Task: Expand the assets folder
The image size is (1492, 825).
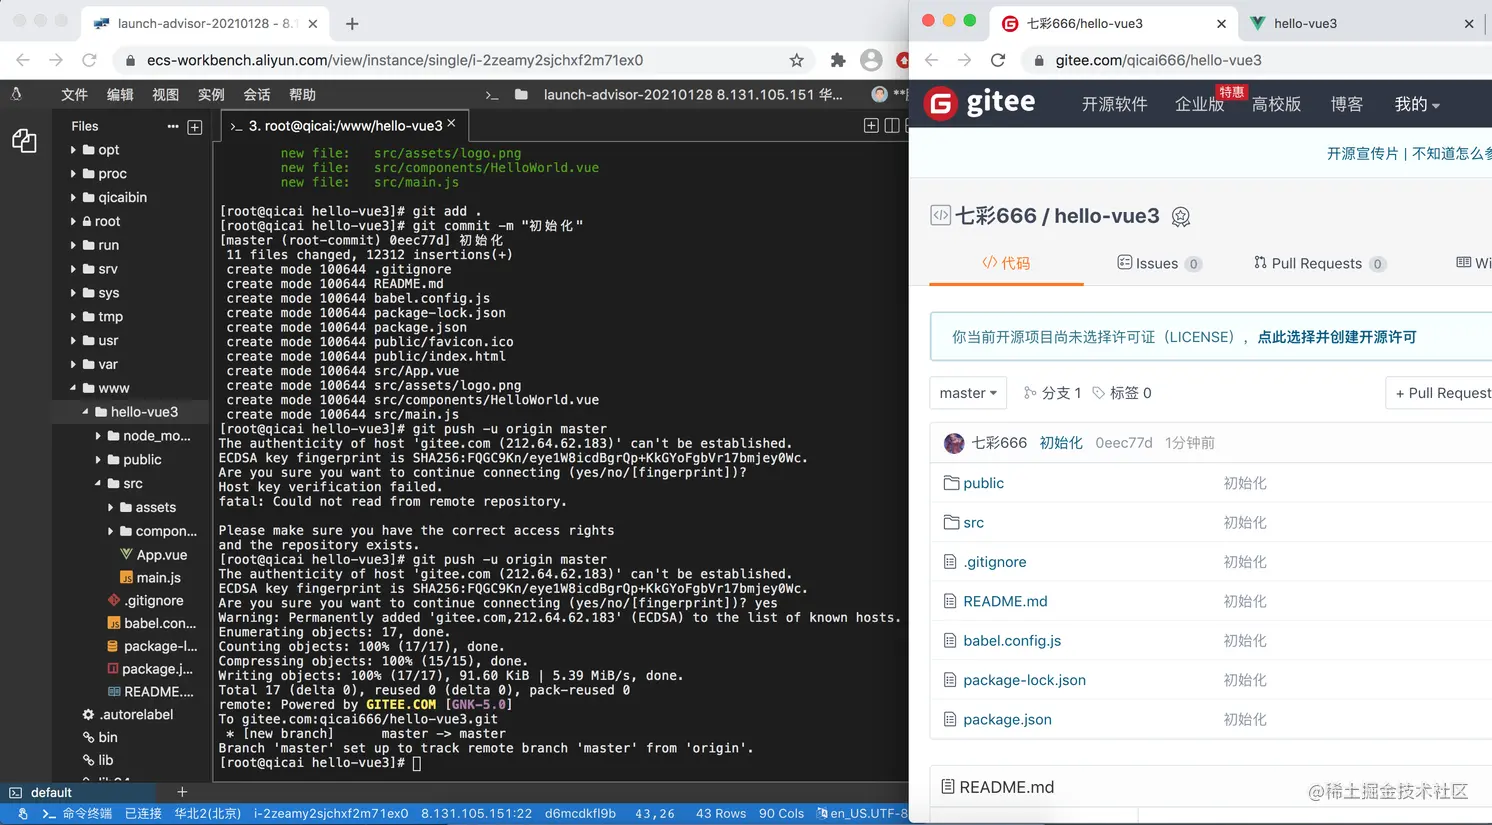Action: tap(110, 508)
